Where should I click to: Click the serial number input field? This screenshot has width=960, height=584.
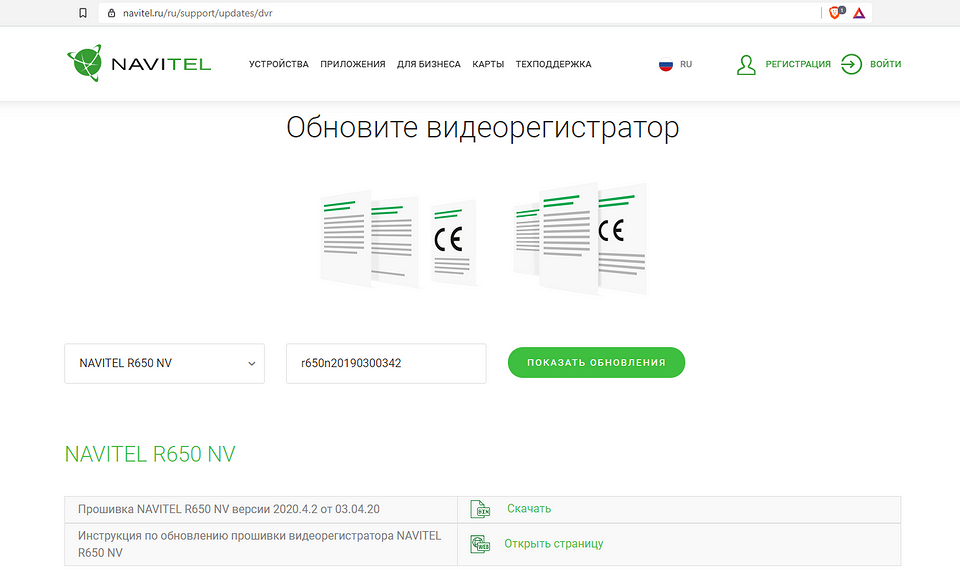(x=386, y=363)
